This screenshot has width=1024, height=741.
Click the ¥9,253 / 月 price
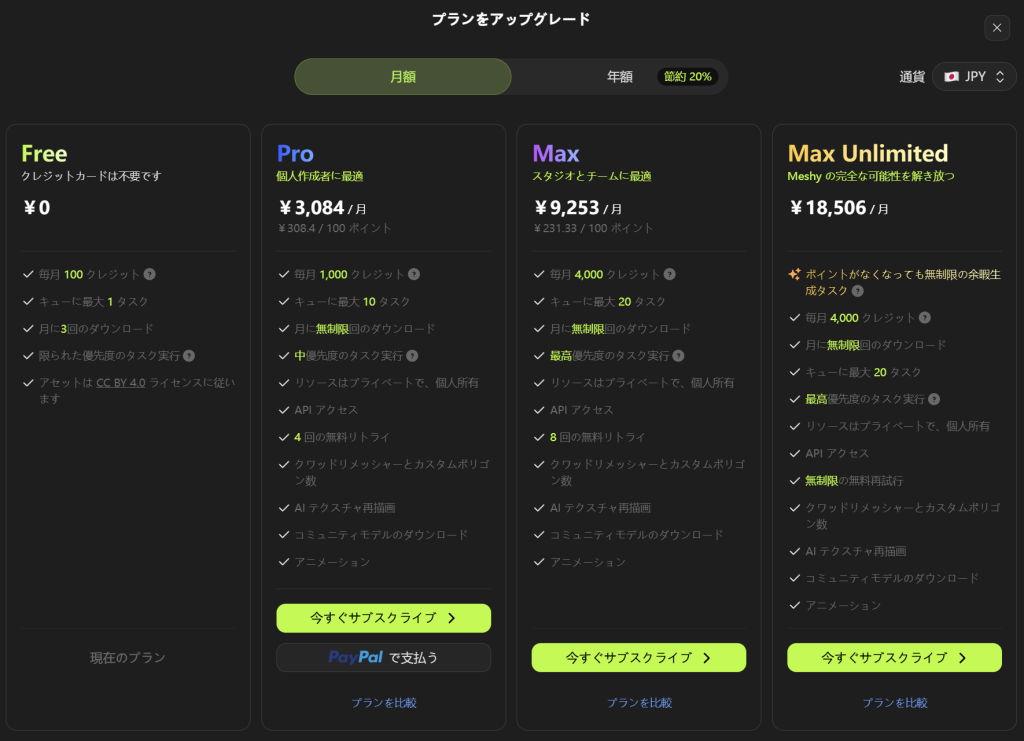click(x=577, y=208)
